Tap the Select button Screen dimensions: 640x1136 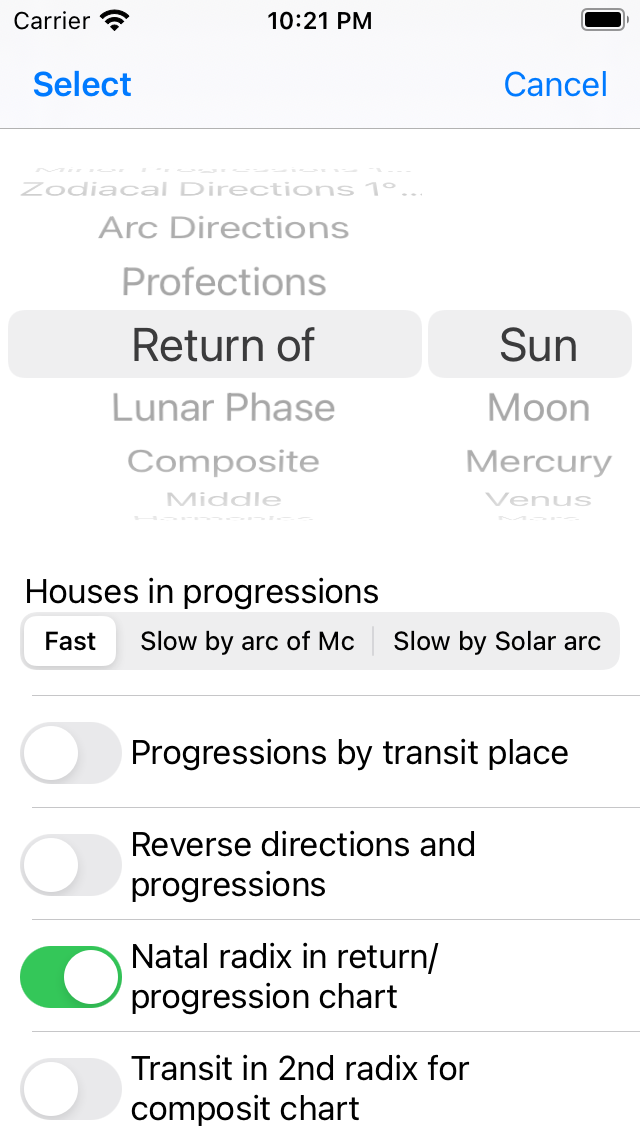tap(81, 85)
